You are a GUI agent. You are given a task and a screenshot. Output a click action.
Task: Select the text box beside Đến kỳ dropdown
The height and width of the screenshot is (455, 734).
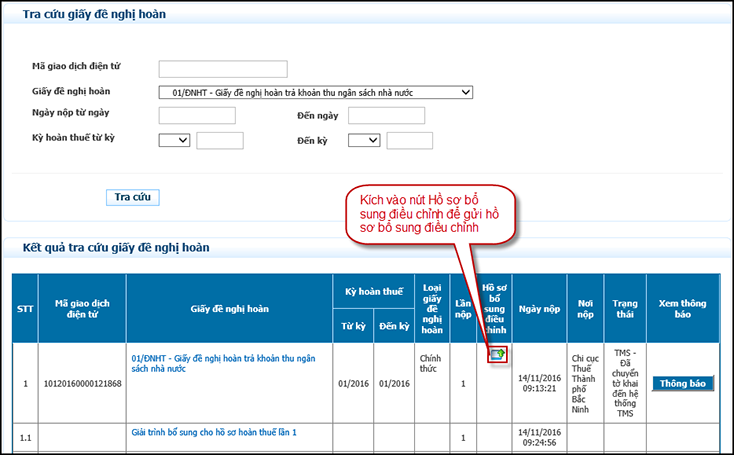tap(409, 140)
